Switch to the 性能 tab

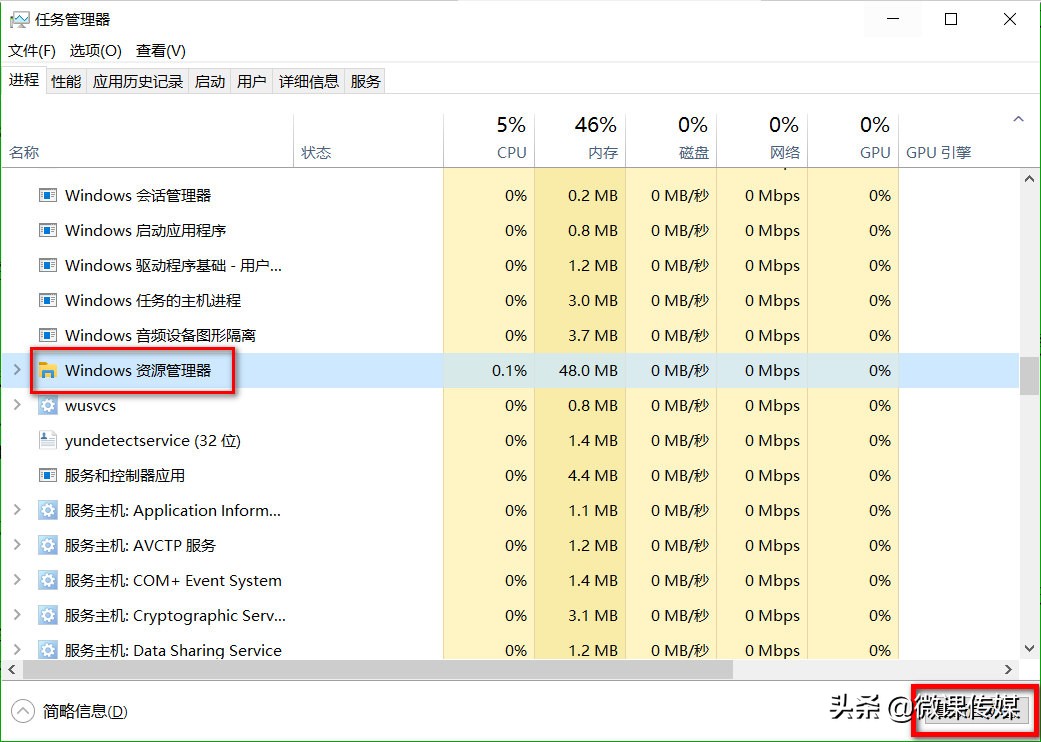(x=65, y=81)
